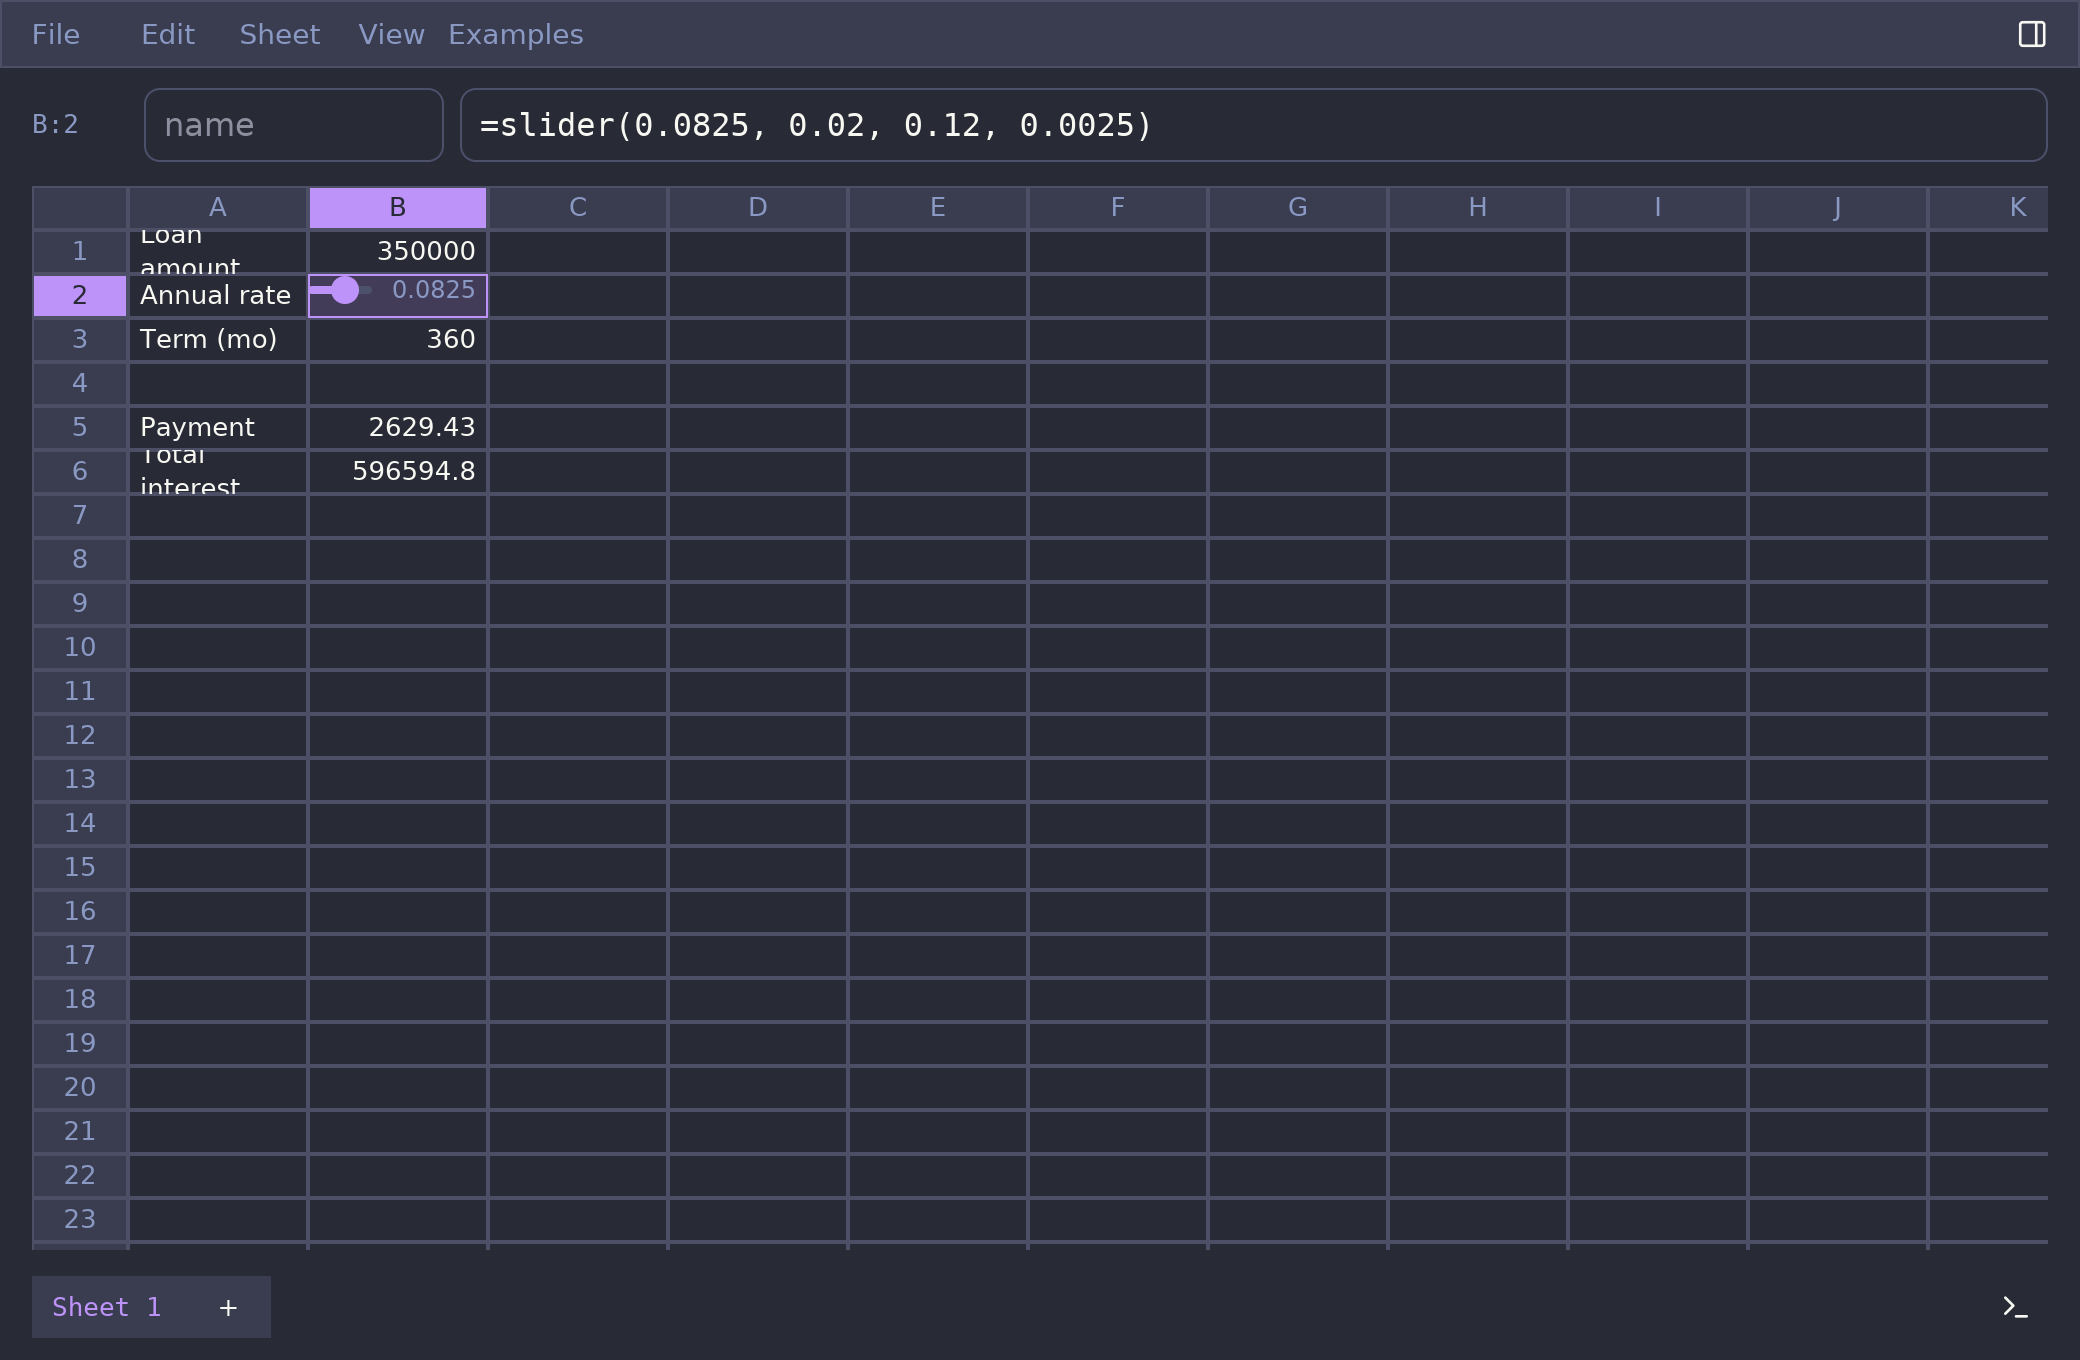Select the 'Payment' label cell

coord(218,428)
